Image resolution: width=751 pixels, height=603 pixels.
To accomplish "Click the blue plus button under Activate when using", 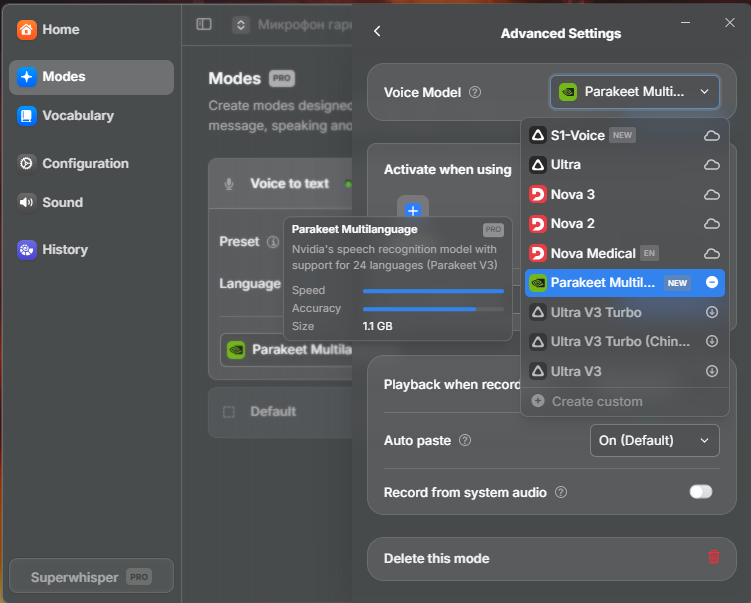I will point(412,210).
